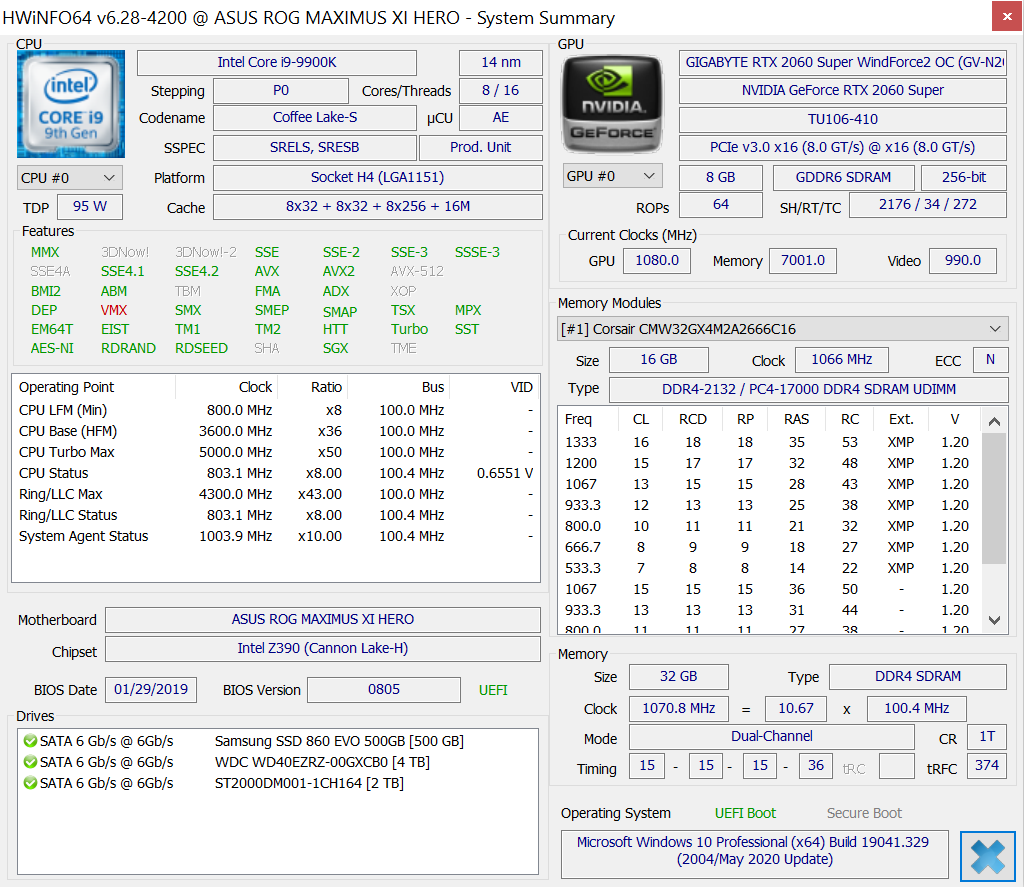Click the TU106-410 GPU codename field

[842, 120]
